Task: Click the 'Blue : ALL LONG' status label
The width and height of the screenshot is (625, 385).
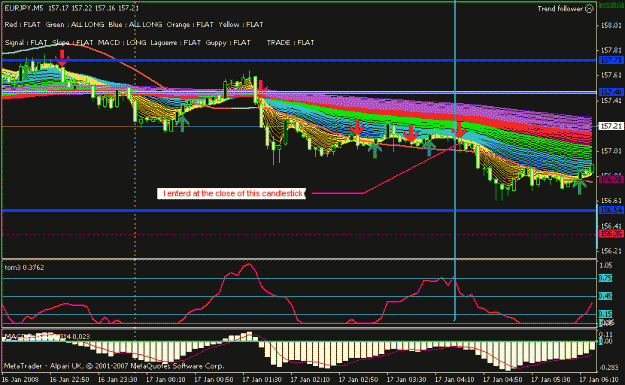Action: 135,25
